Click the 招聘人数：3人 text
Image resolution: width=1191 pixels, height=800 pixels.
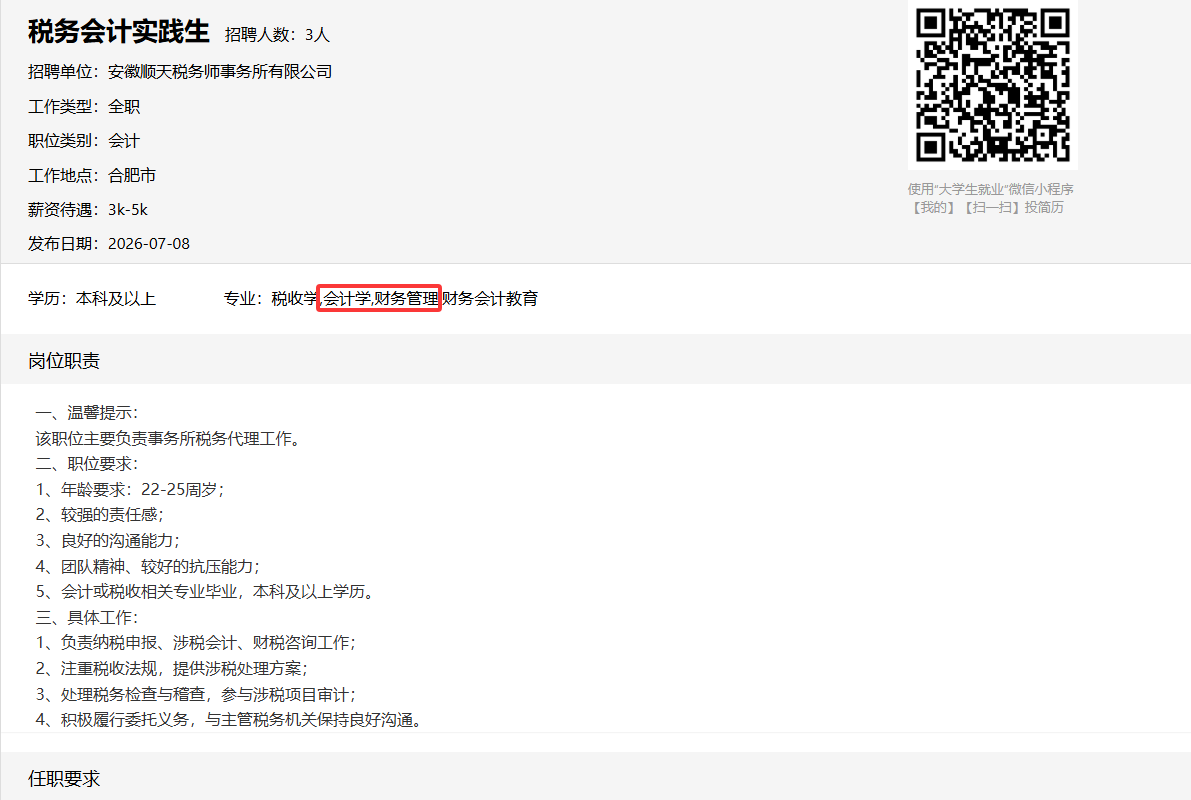click(277, 35)
